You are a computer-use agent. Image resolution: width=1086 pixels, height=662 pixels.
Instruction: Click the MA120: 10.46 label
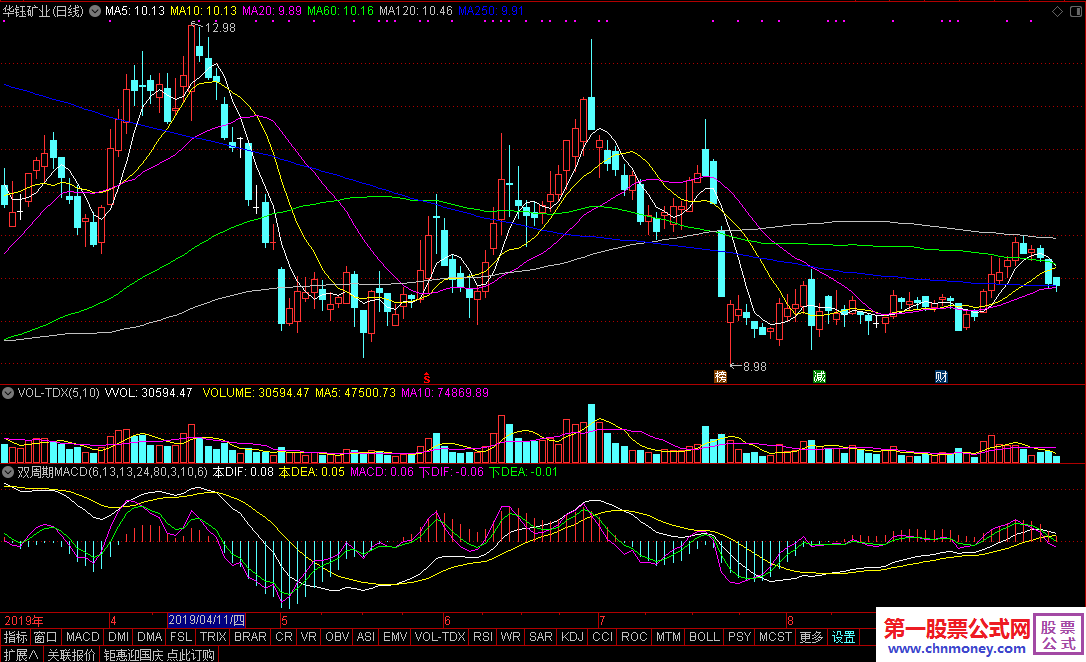[x=416, y=11]
